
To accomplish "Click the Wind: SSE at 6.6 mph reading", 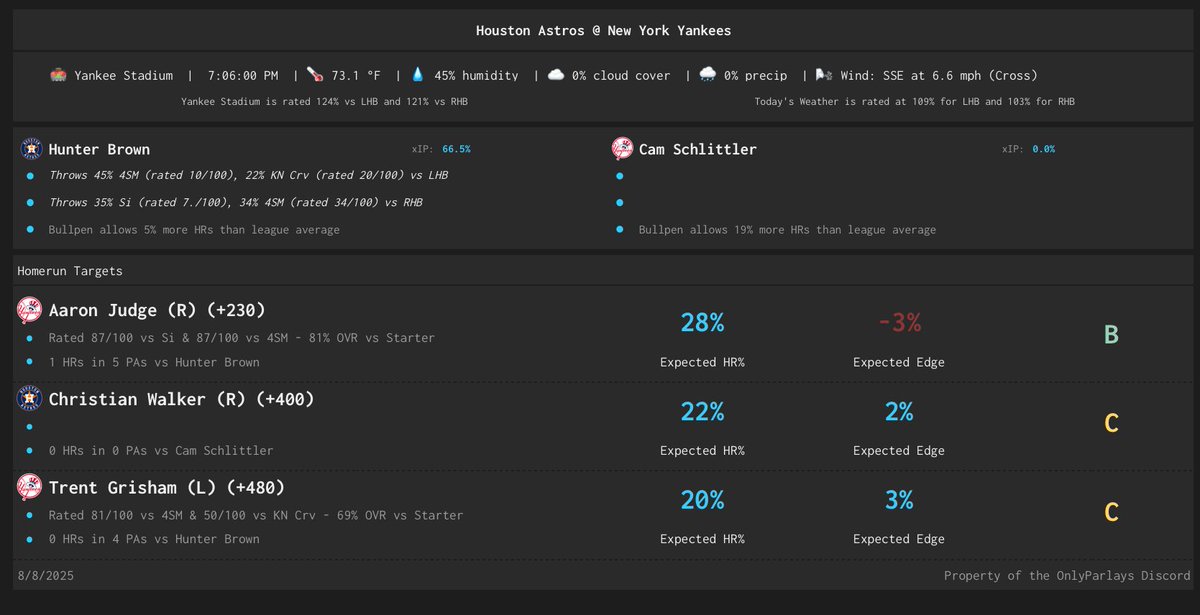I will click(x=939, y=76).
